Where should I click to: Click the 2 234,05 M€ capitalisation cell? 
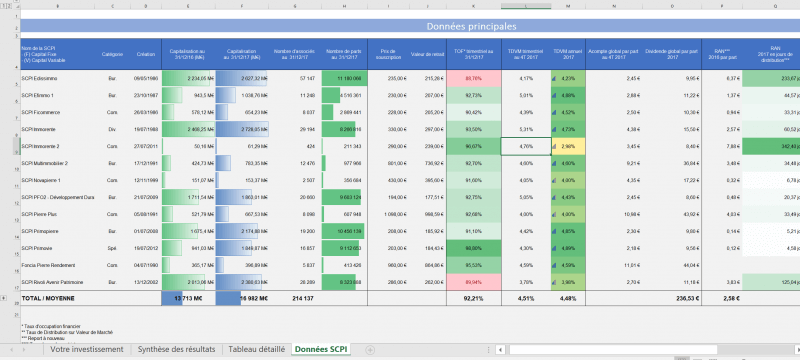tap(189, 79)
